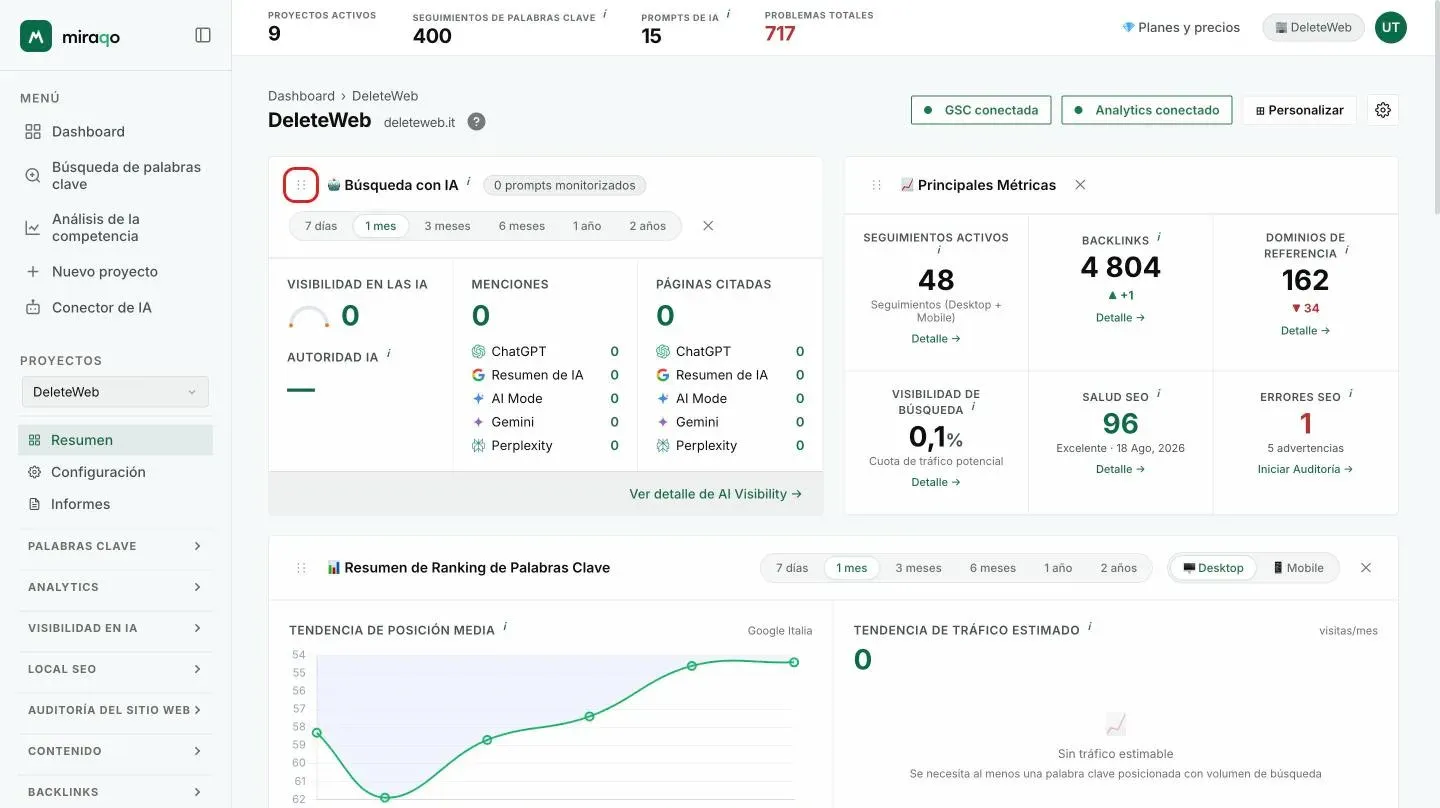Viewport: 1440px width, 808px height.
Task: Expand the Analytics section
Action: click(x=115, y=587)
